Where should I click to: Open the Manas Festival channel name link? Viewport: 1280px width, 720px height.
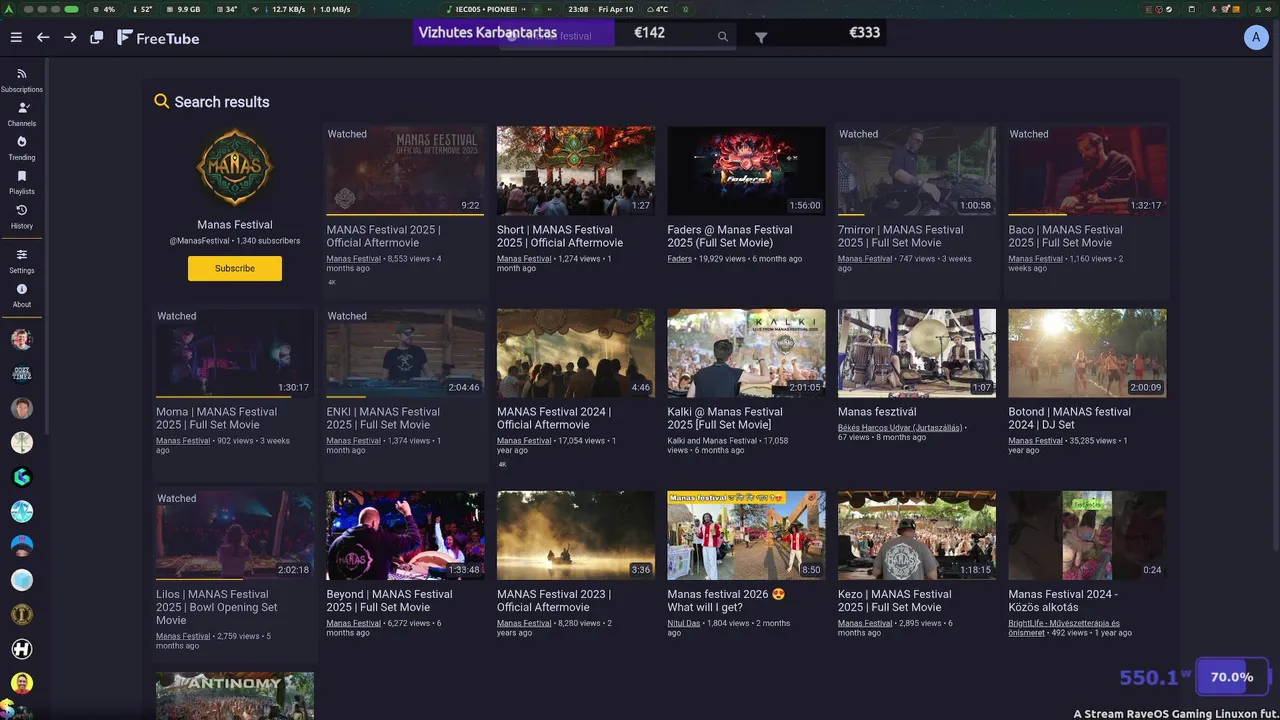coord(235,225)
